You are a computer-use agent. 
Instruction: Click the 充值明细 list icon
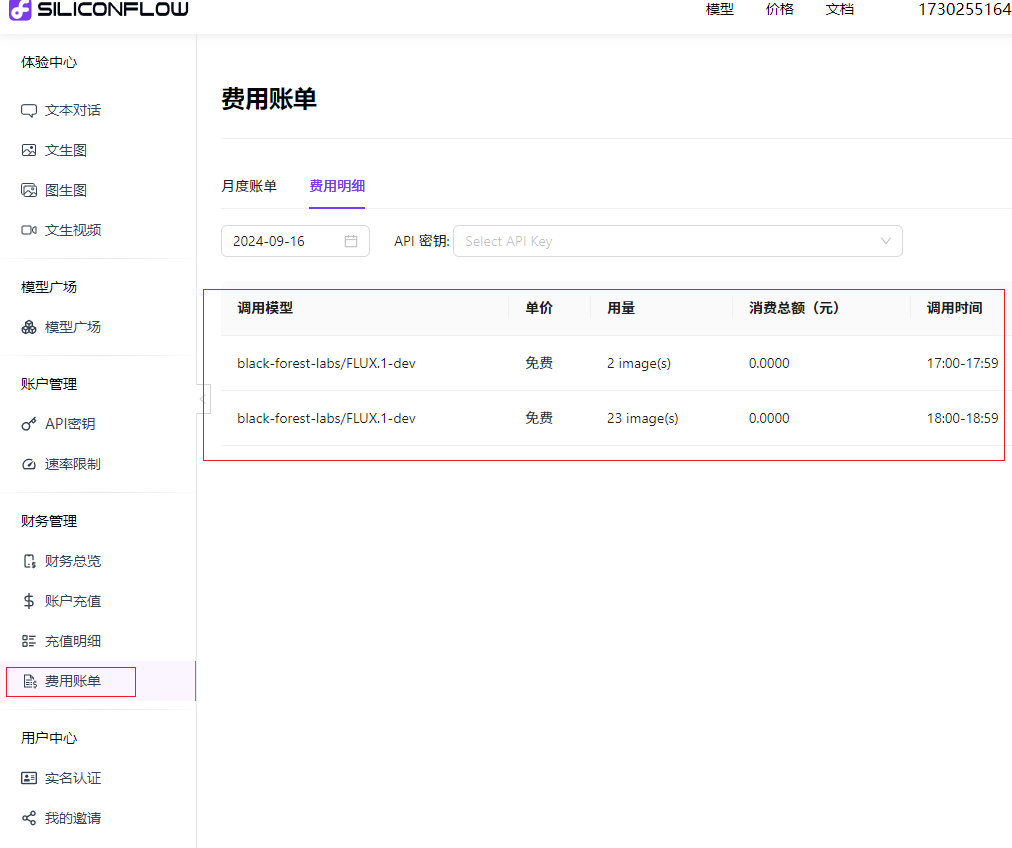(29, 641)
